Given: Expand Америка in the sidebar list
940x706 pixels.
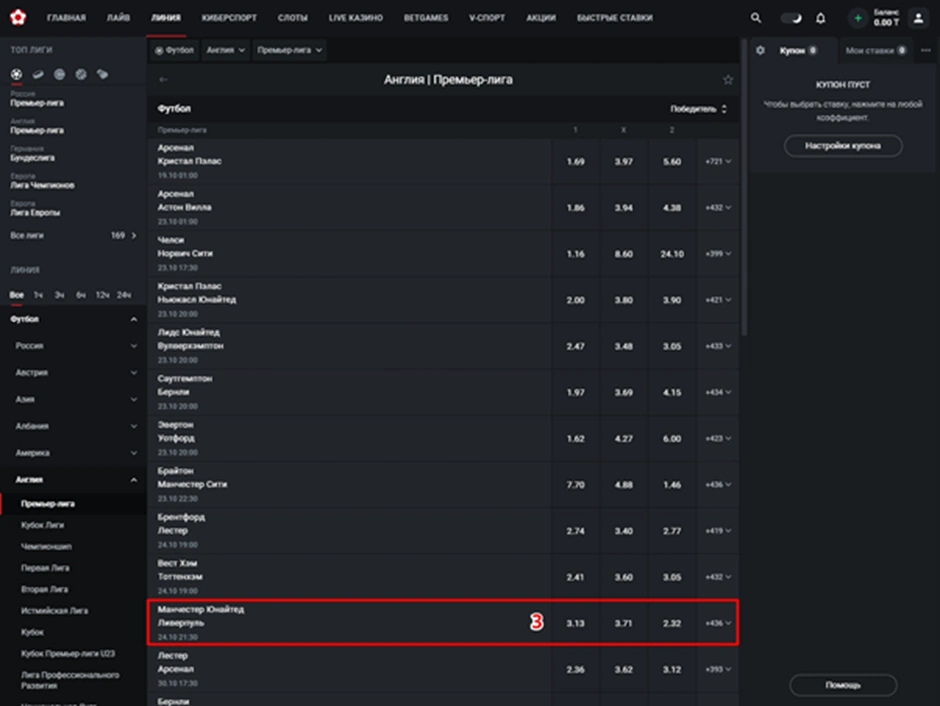Looking at the screenshot, I should click(134, 453).
